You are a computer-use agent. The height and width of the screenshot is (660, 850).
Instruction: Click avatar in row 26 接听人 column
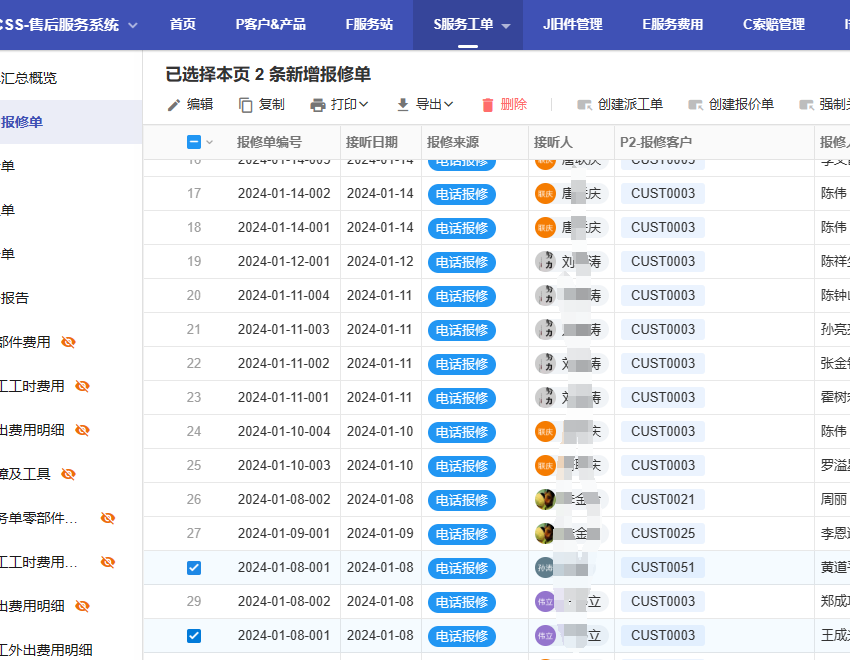545,499
